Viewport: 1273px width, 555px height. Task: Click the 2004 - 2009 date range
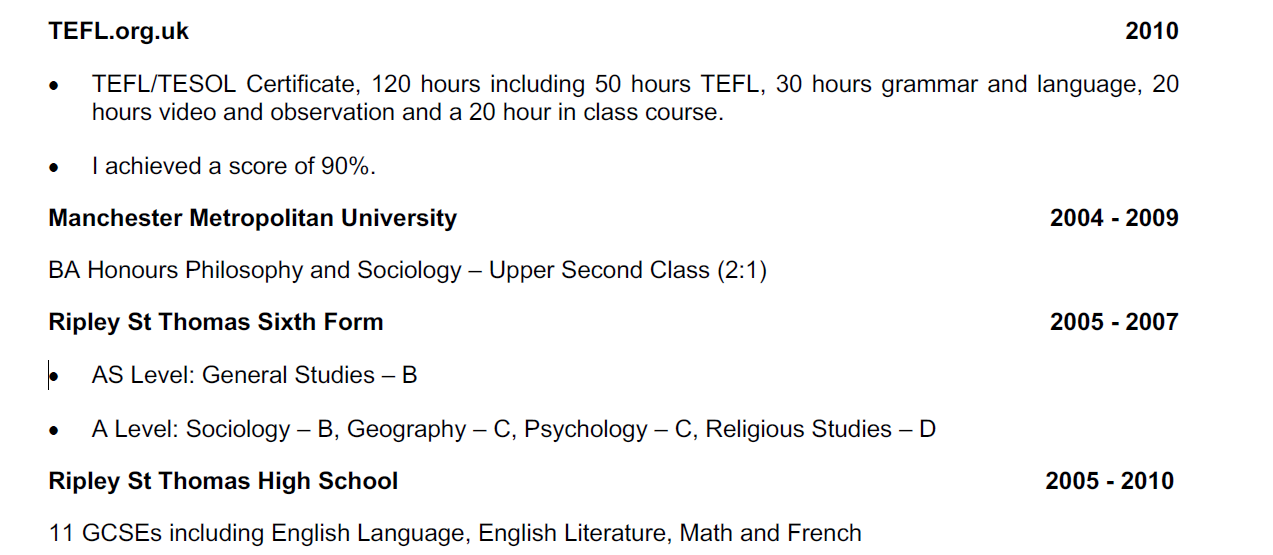(1113, 218)
